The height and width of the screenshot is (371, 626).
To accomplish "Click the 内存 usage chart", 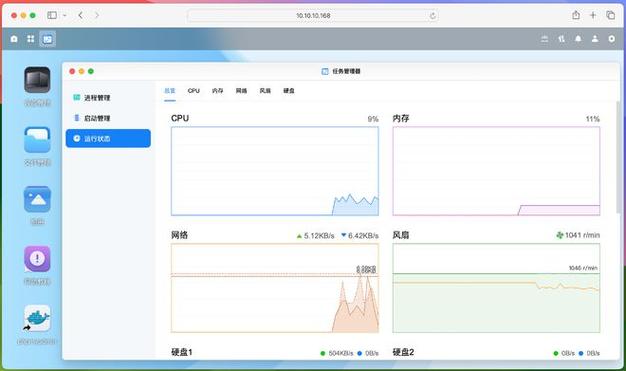I will [x=496, y=171].
